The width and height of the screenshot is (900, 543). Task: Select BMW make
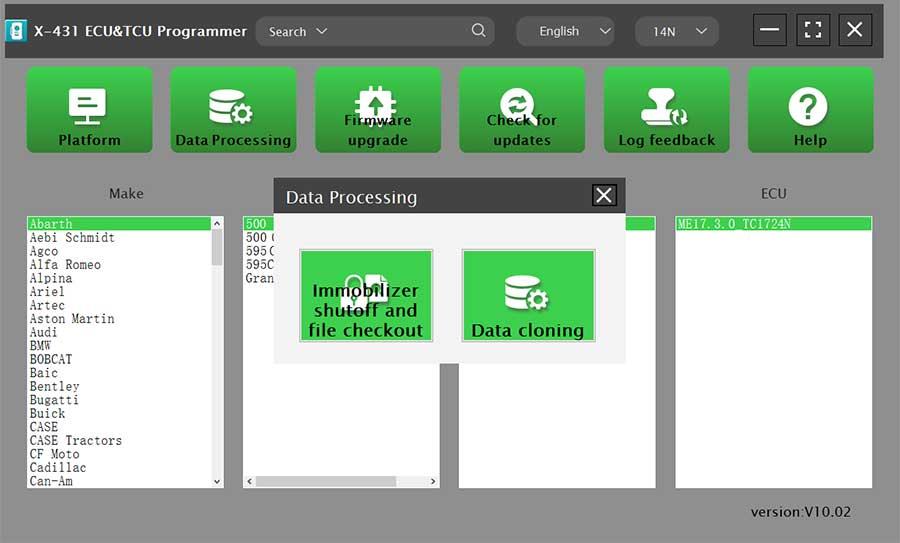(119, 345)
